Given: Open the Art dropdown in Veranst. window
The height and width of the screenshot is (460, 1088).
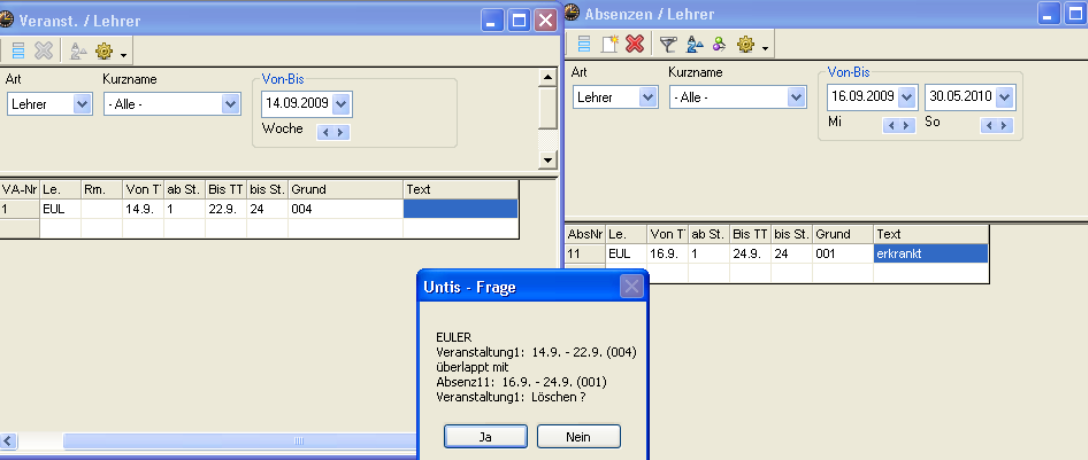Looking at the screenshot, I should click(x=82, y=104).
